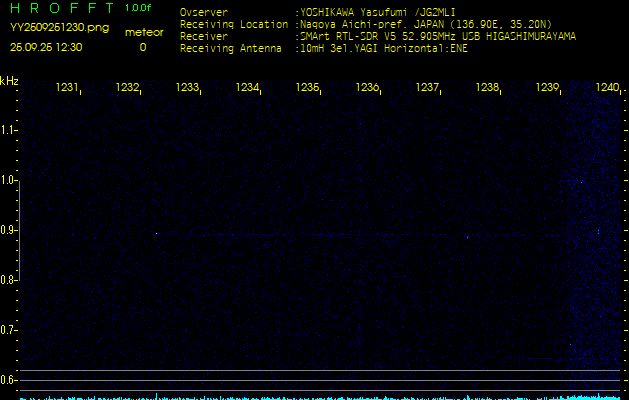Click the 10mH 3el.YAGI antenna text
This screenshot has width=629, height=400.
tap(384, 49)
